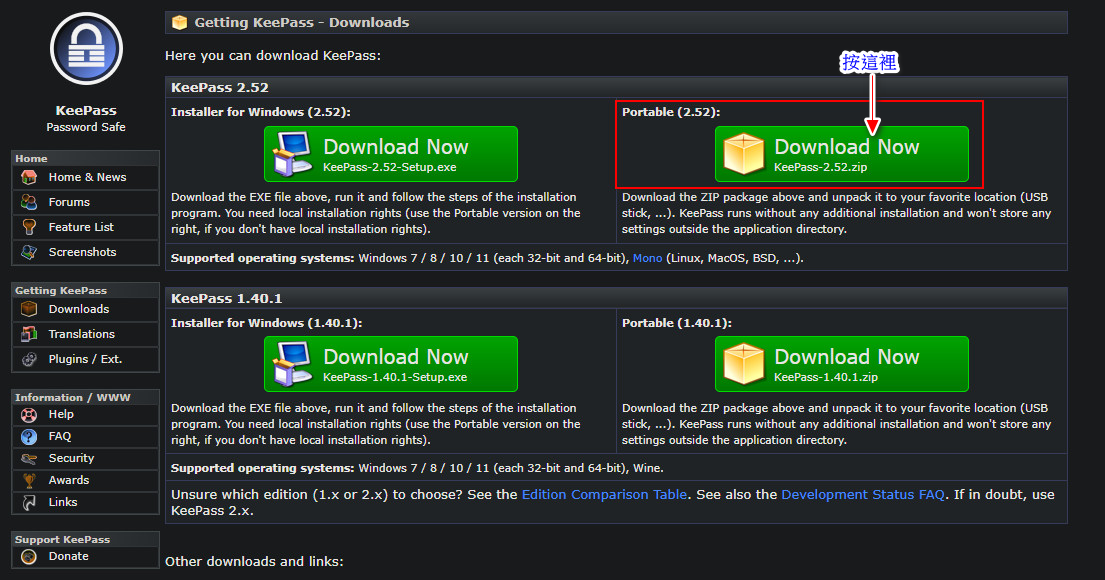Click the Forums people icon

[x=29, y=202]
